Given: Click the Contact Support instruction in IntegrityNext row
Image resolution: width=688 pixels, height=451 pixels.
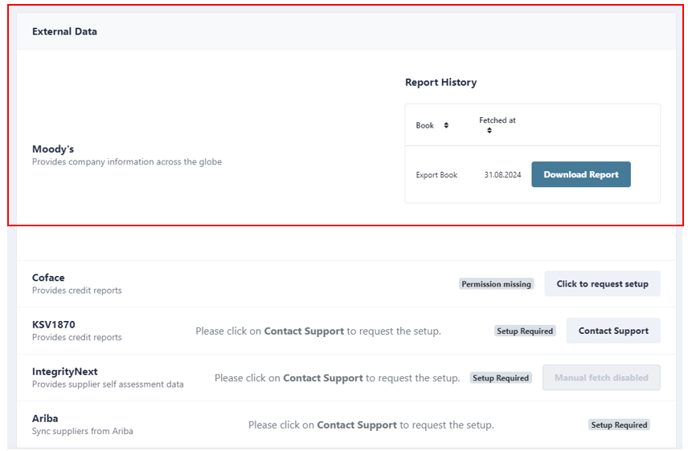Looking at the screenshot, I should click(337, 378).
